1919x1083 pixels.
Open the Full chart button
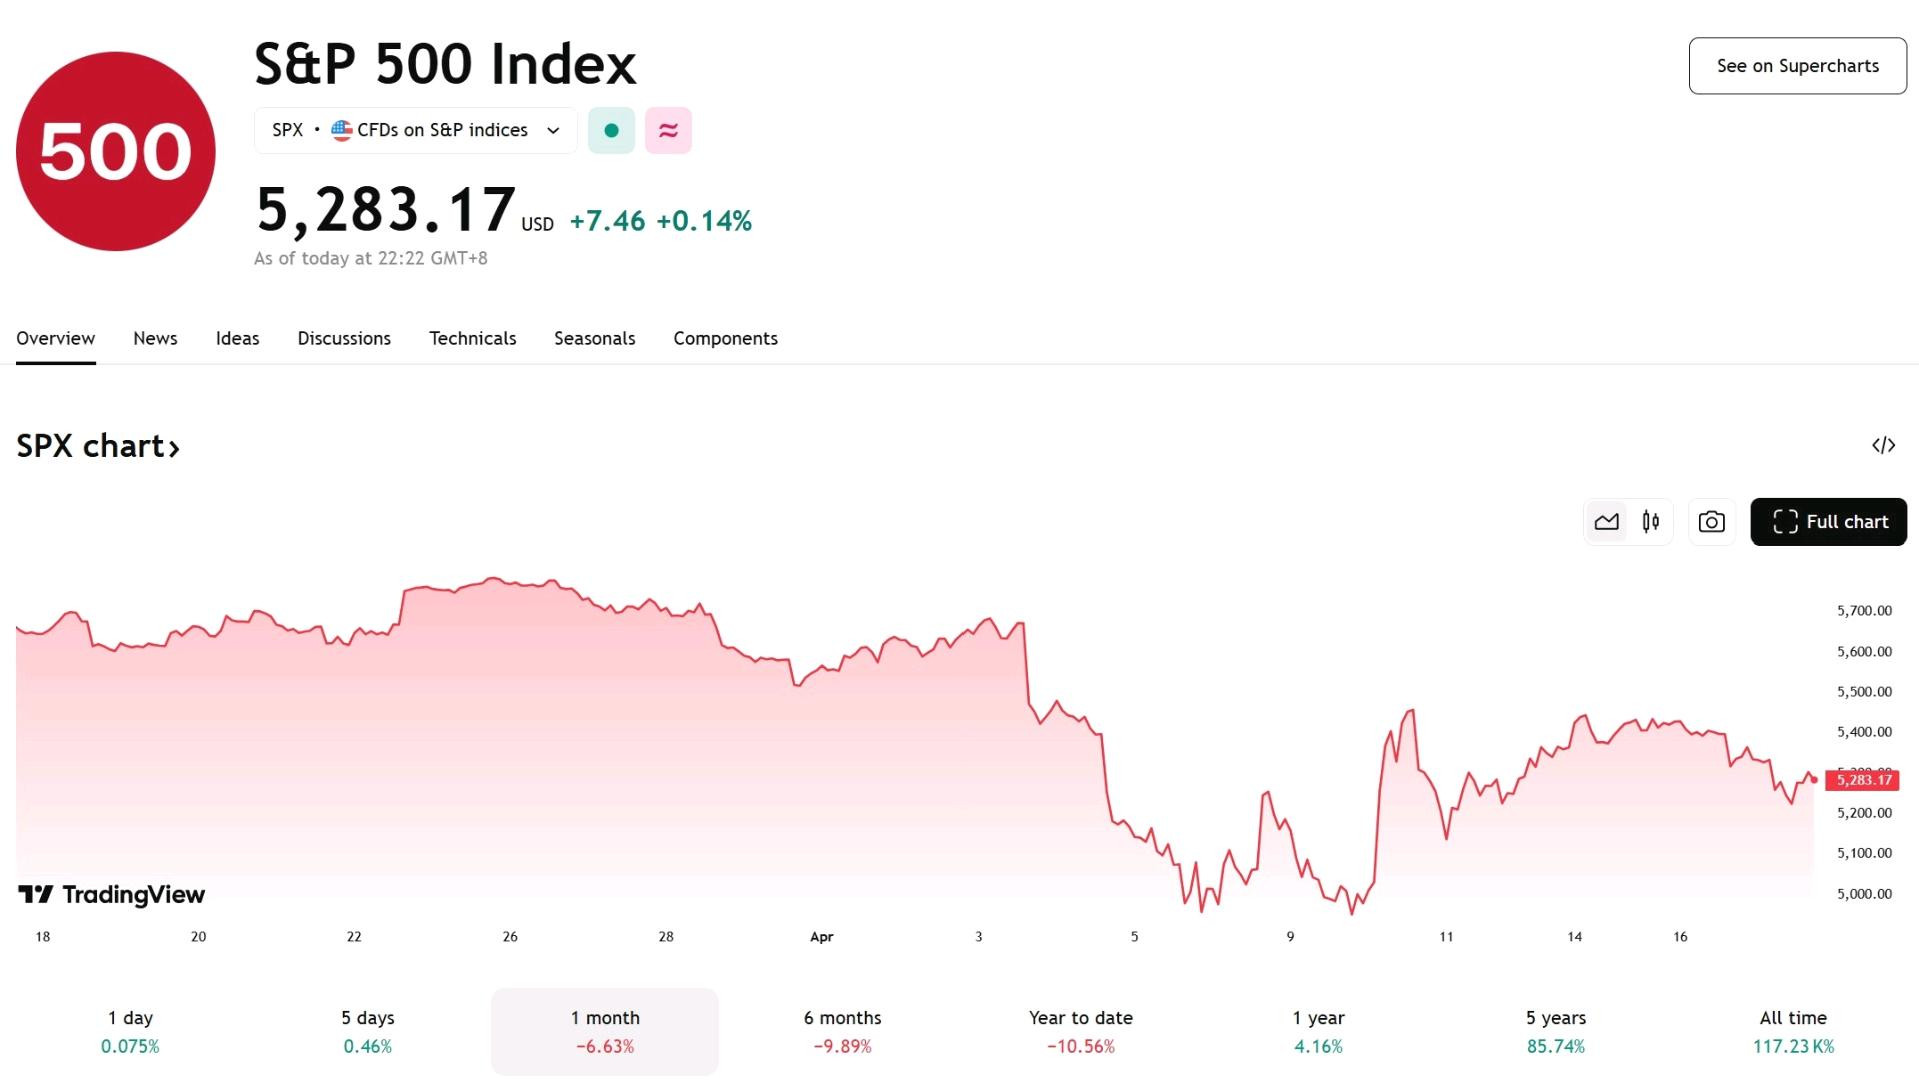(x=1828, y=522)
